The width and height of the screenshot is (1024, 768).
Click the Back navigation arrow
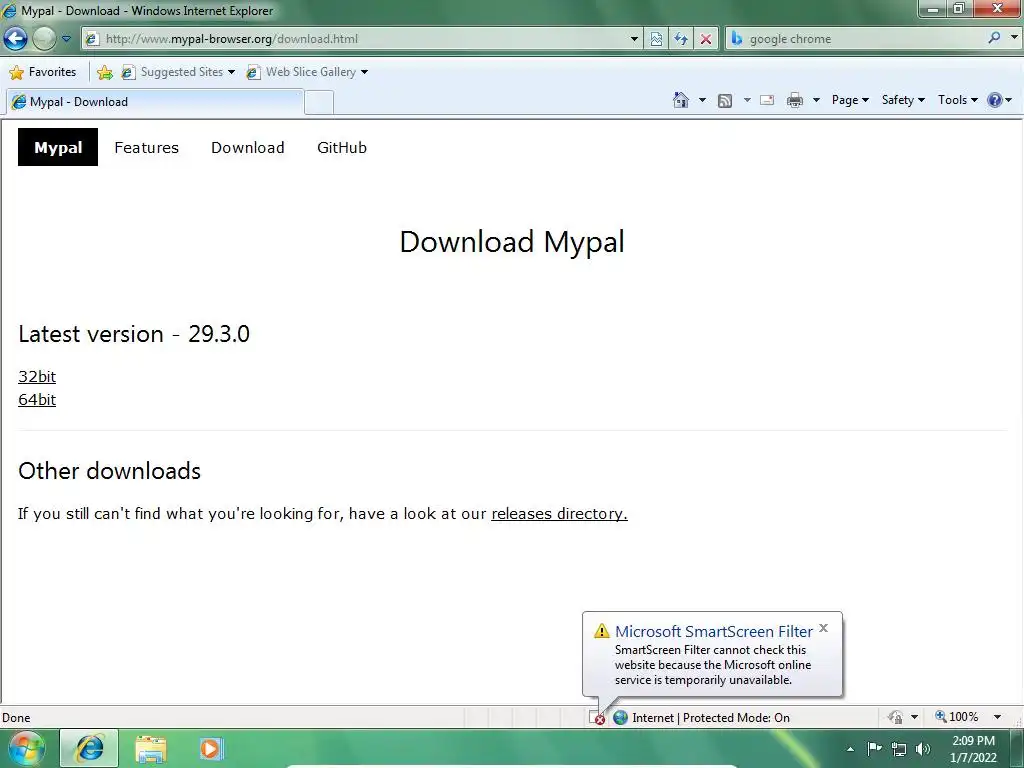(x=16, y=39)
